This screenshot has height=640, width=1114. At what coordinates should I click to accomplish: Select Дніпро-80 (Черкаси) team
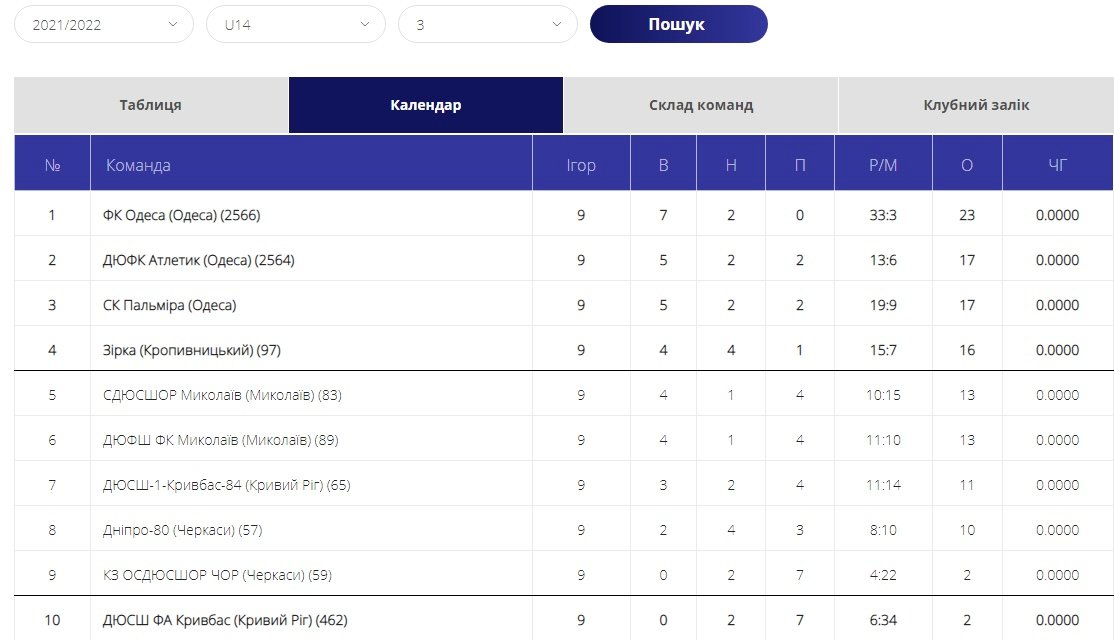point(182,530)
